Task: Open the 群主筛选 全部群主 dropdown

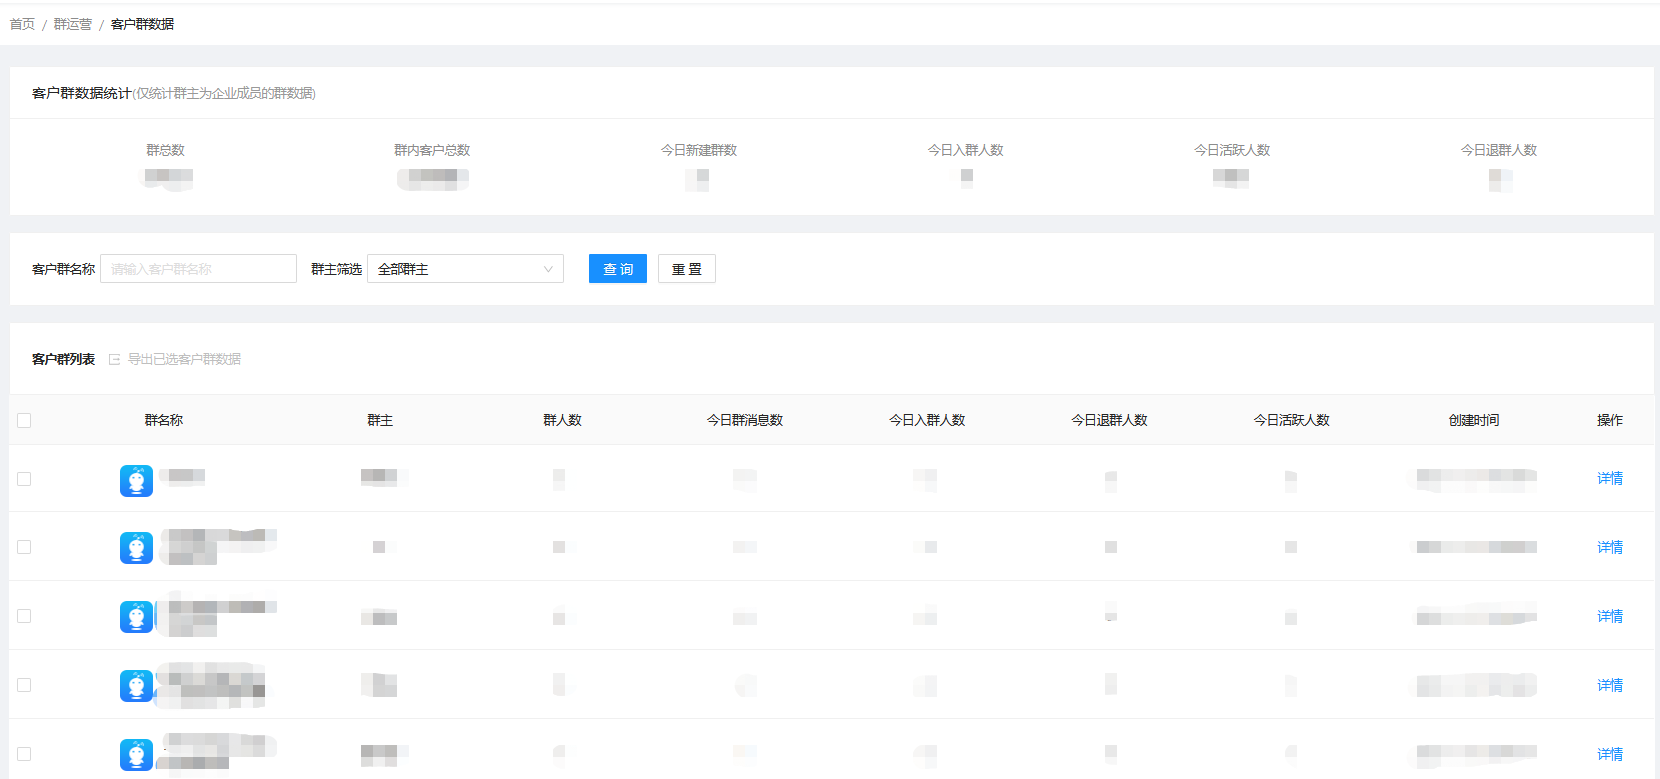Action: (x=465, y=269)
